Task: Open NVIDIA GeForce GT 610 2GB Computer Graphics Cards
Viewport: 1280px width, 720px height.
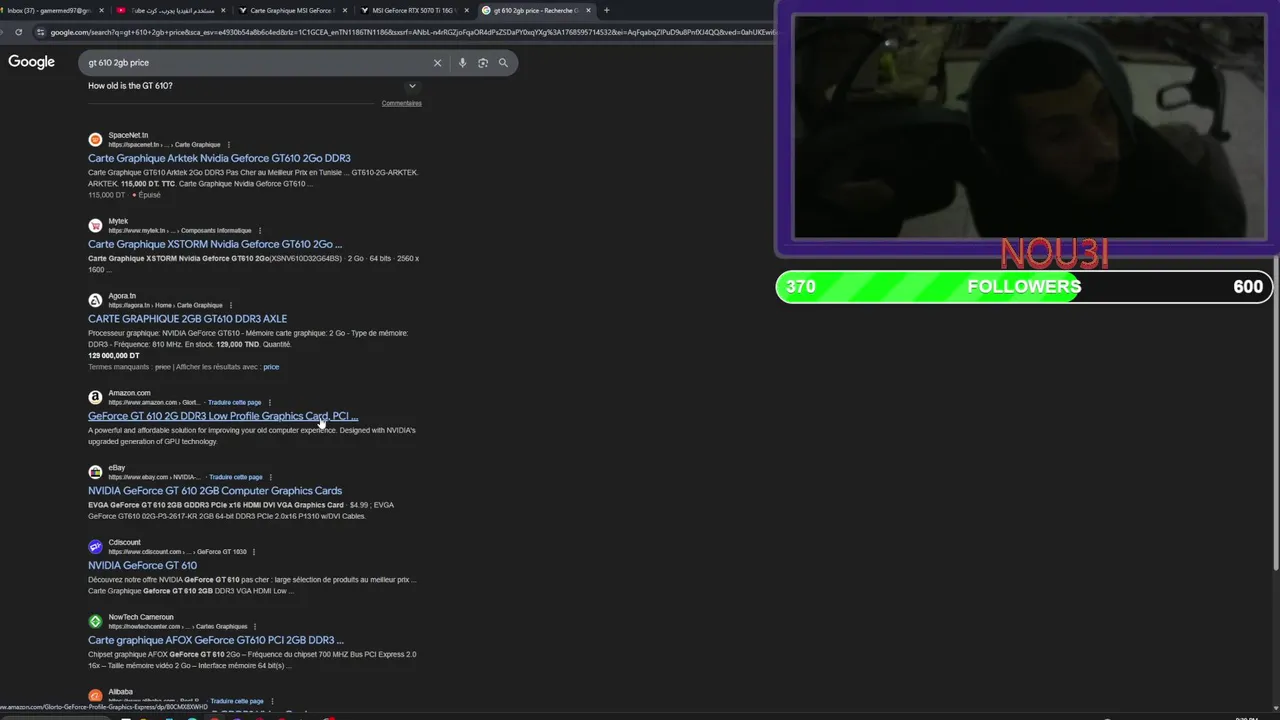Action: [215, 491]
